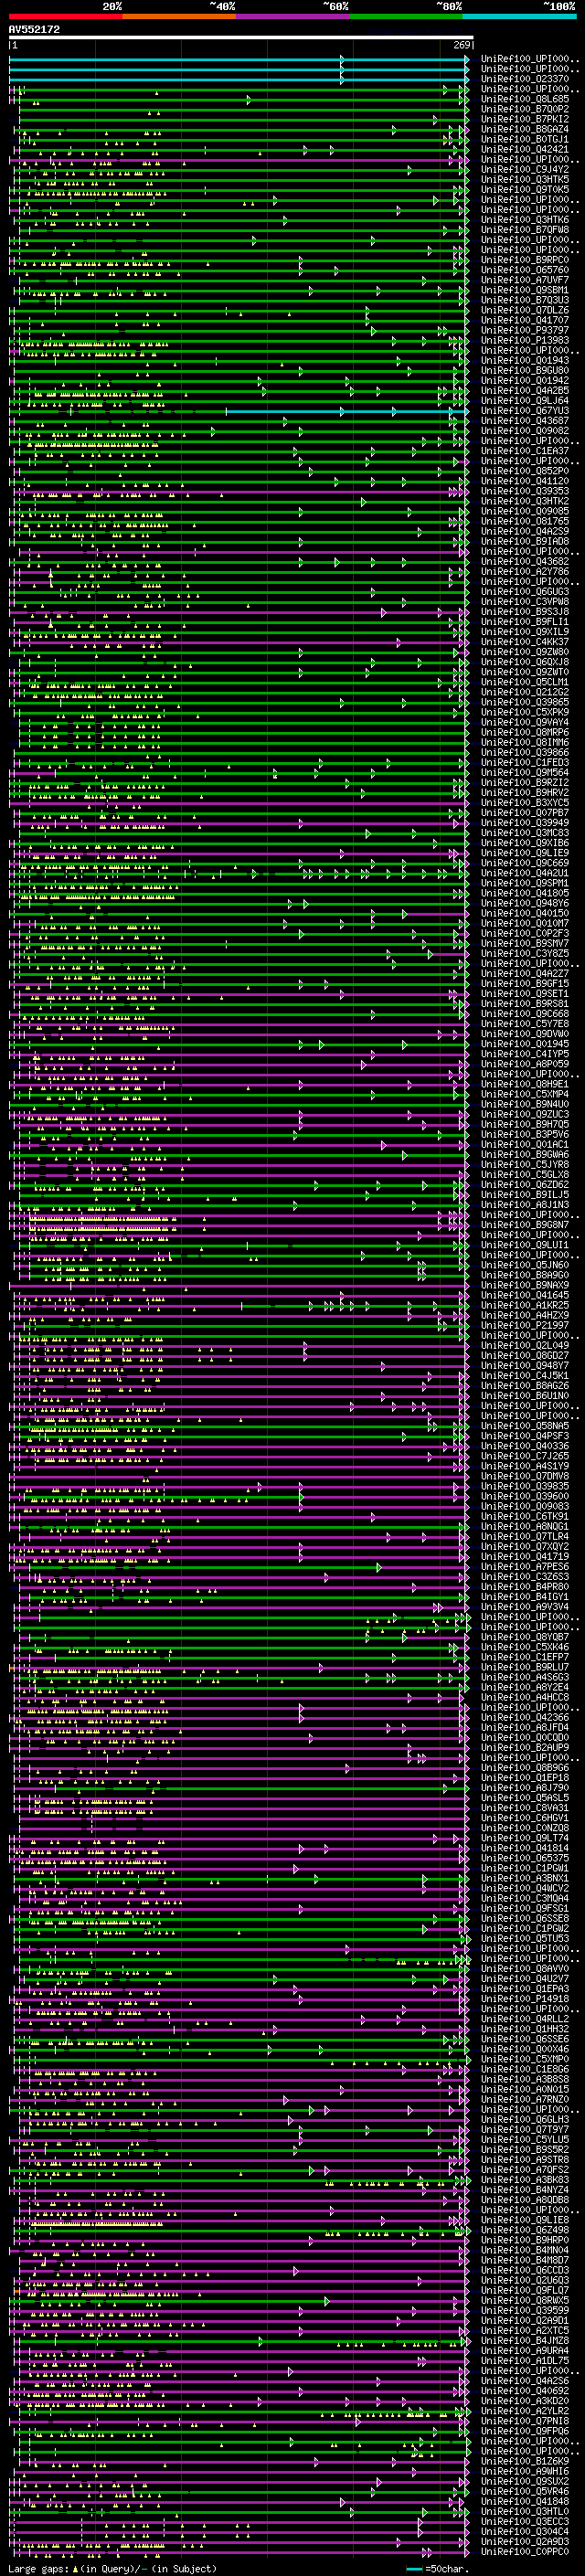Viewport: 585px width, 2576px height.
Task: Select hit label UniRef100_C1EA37
Action: 525,451
